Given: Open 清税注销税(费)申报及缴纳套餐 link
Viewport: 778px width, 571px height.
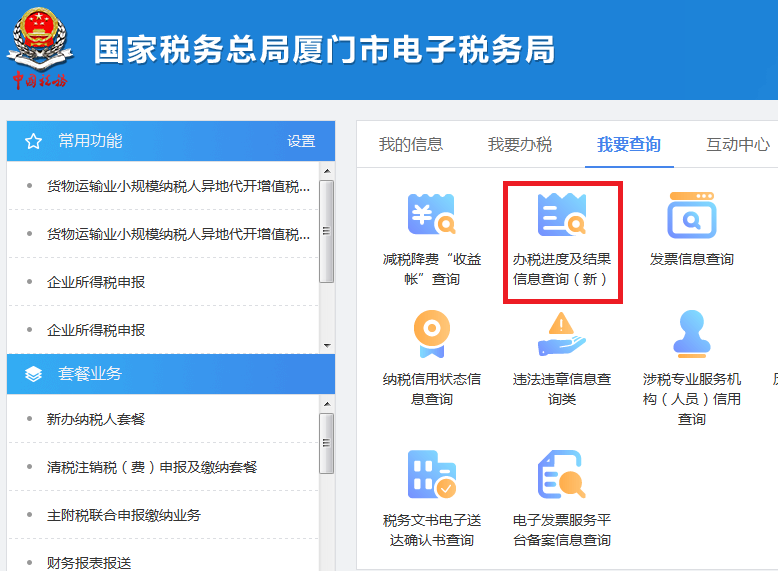Looking at the screenshot, I should [x=152, y=467].
